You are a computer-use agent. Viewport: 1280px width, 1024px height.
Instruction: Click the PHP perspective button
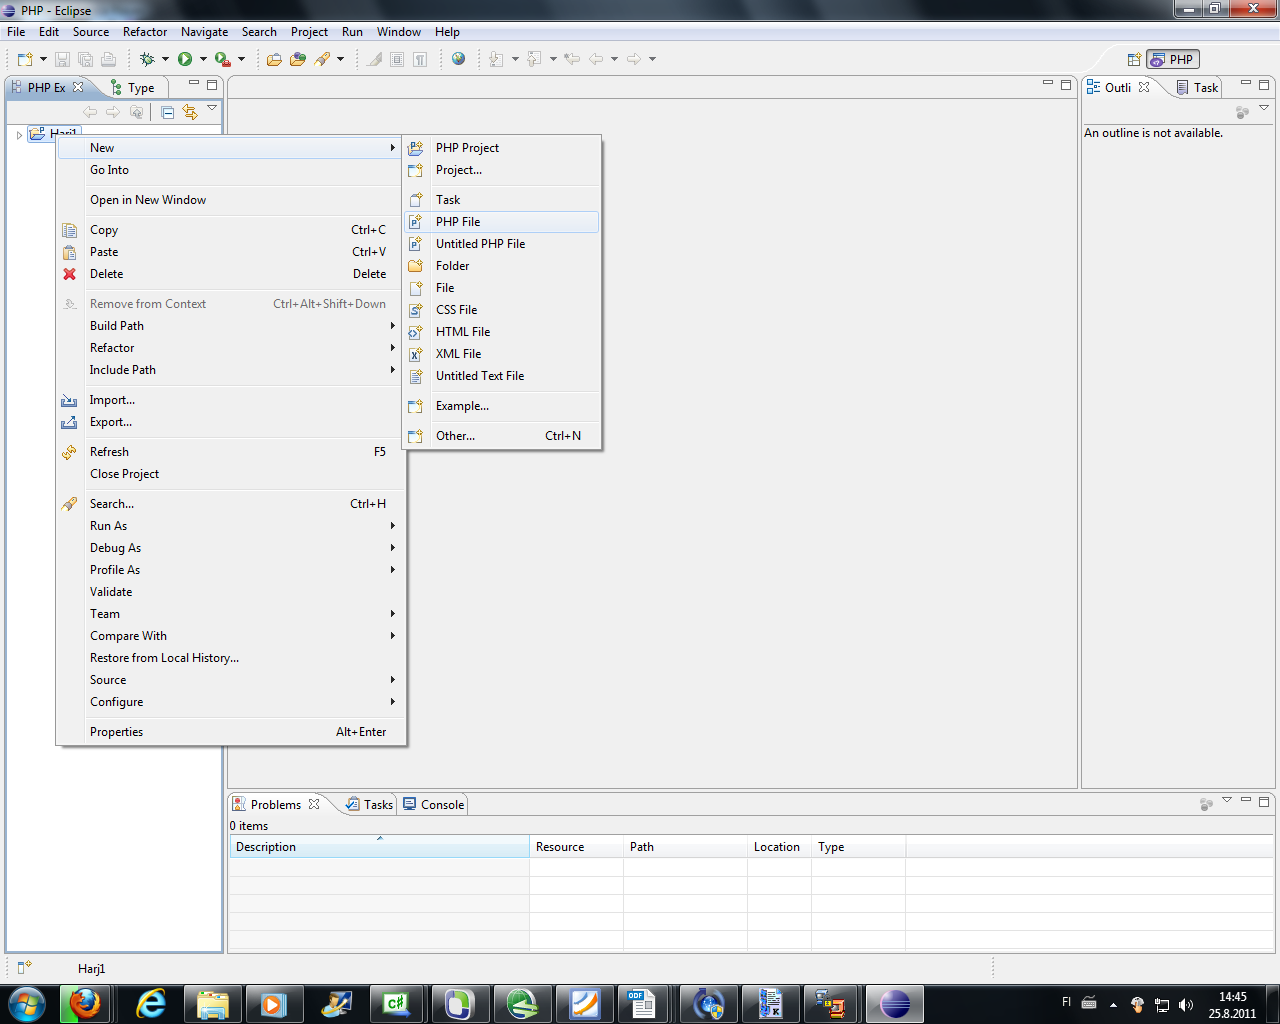(1172, 59)
